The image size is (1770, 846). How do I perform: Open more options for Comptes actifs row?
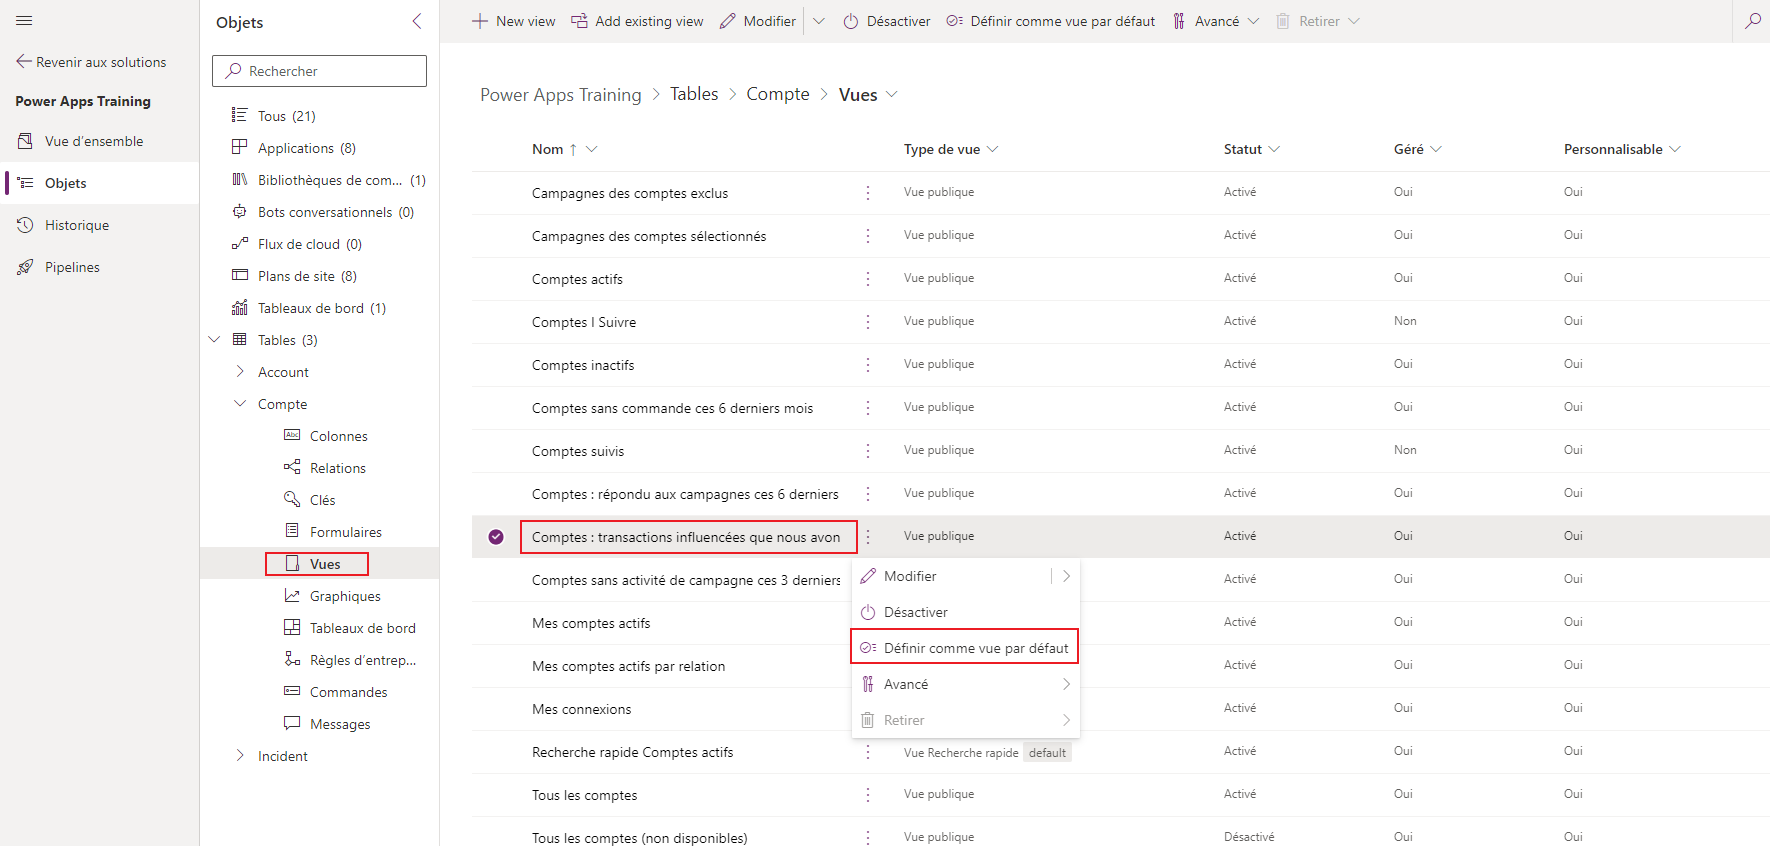pos(868,279)
